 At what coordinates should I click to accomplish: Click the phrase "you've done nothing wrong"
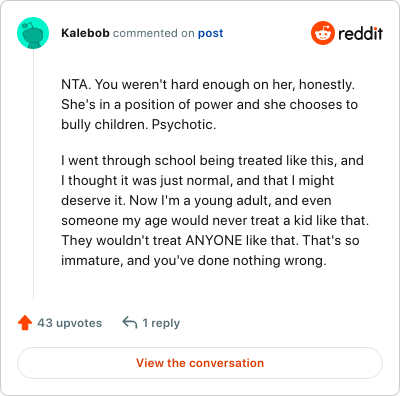[240, 260]
